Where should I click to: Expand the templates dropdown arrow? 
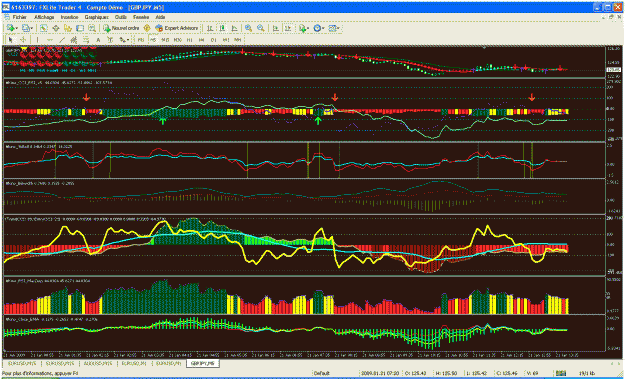point(338,28)
